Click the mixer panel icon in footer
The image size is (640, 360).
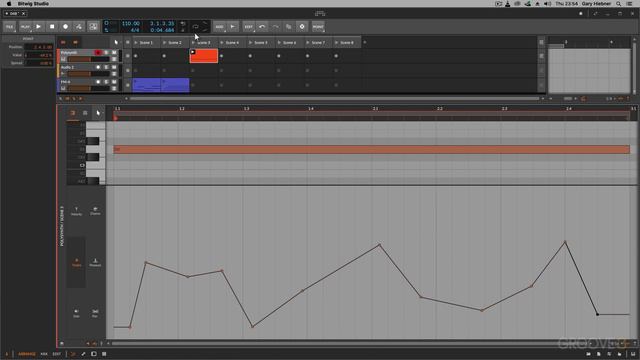pos(104,354)
